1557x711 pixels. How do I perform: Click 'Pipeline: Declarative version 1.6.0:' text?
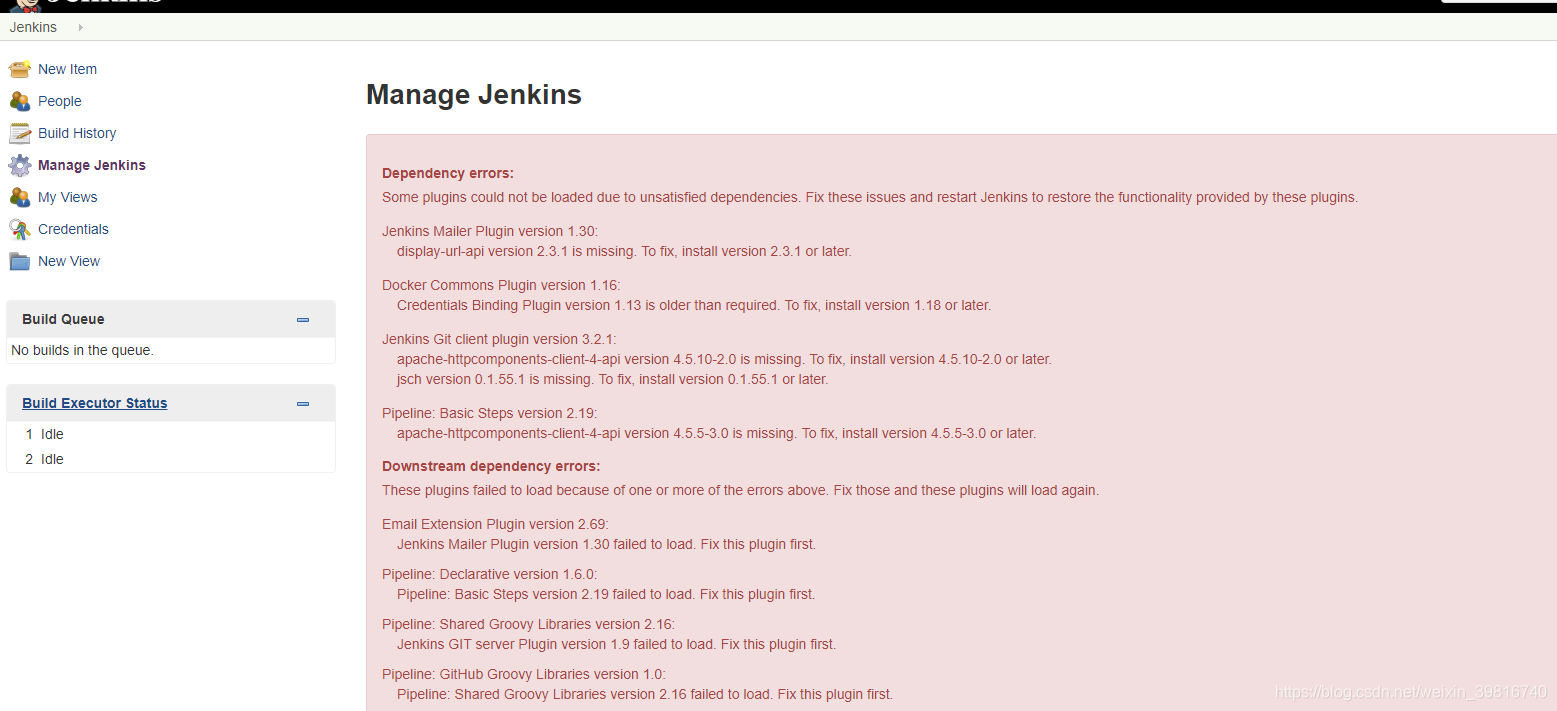[489, 574]
